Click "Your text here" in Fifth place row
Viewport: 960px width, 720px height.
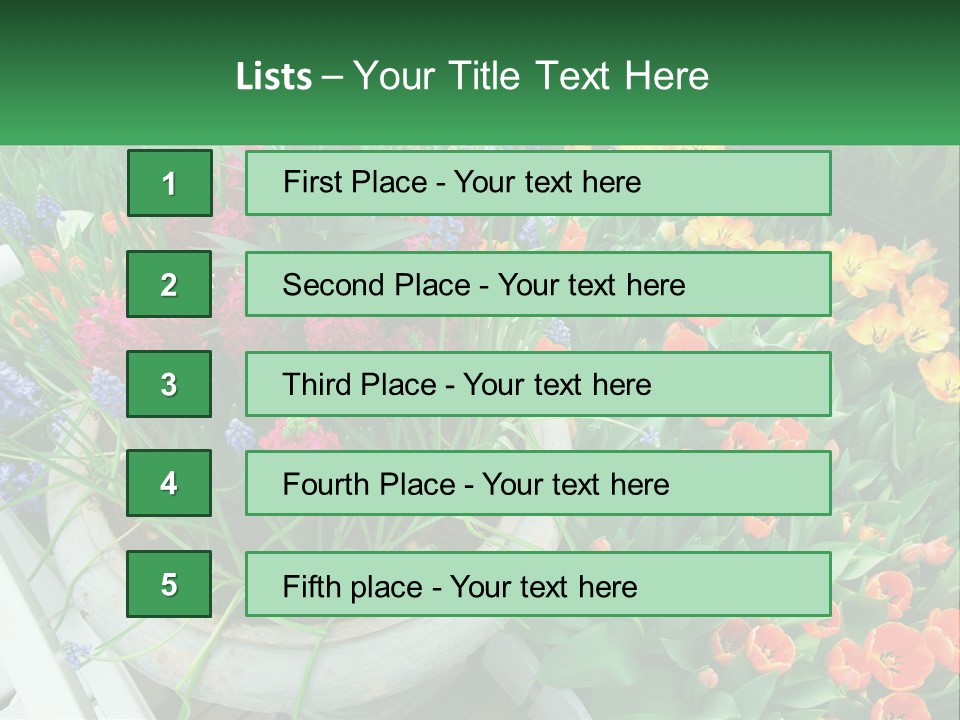544,586
